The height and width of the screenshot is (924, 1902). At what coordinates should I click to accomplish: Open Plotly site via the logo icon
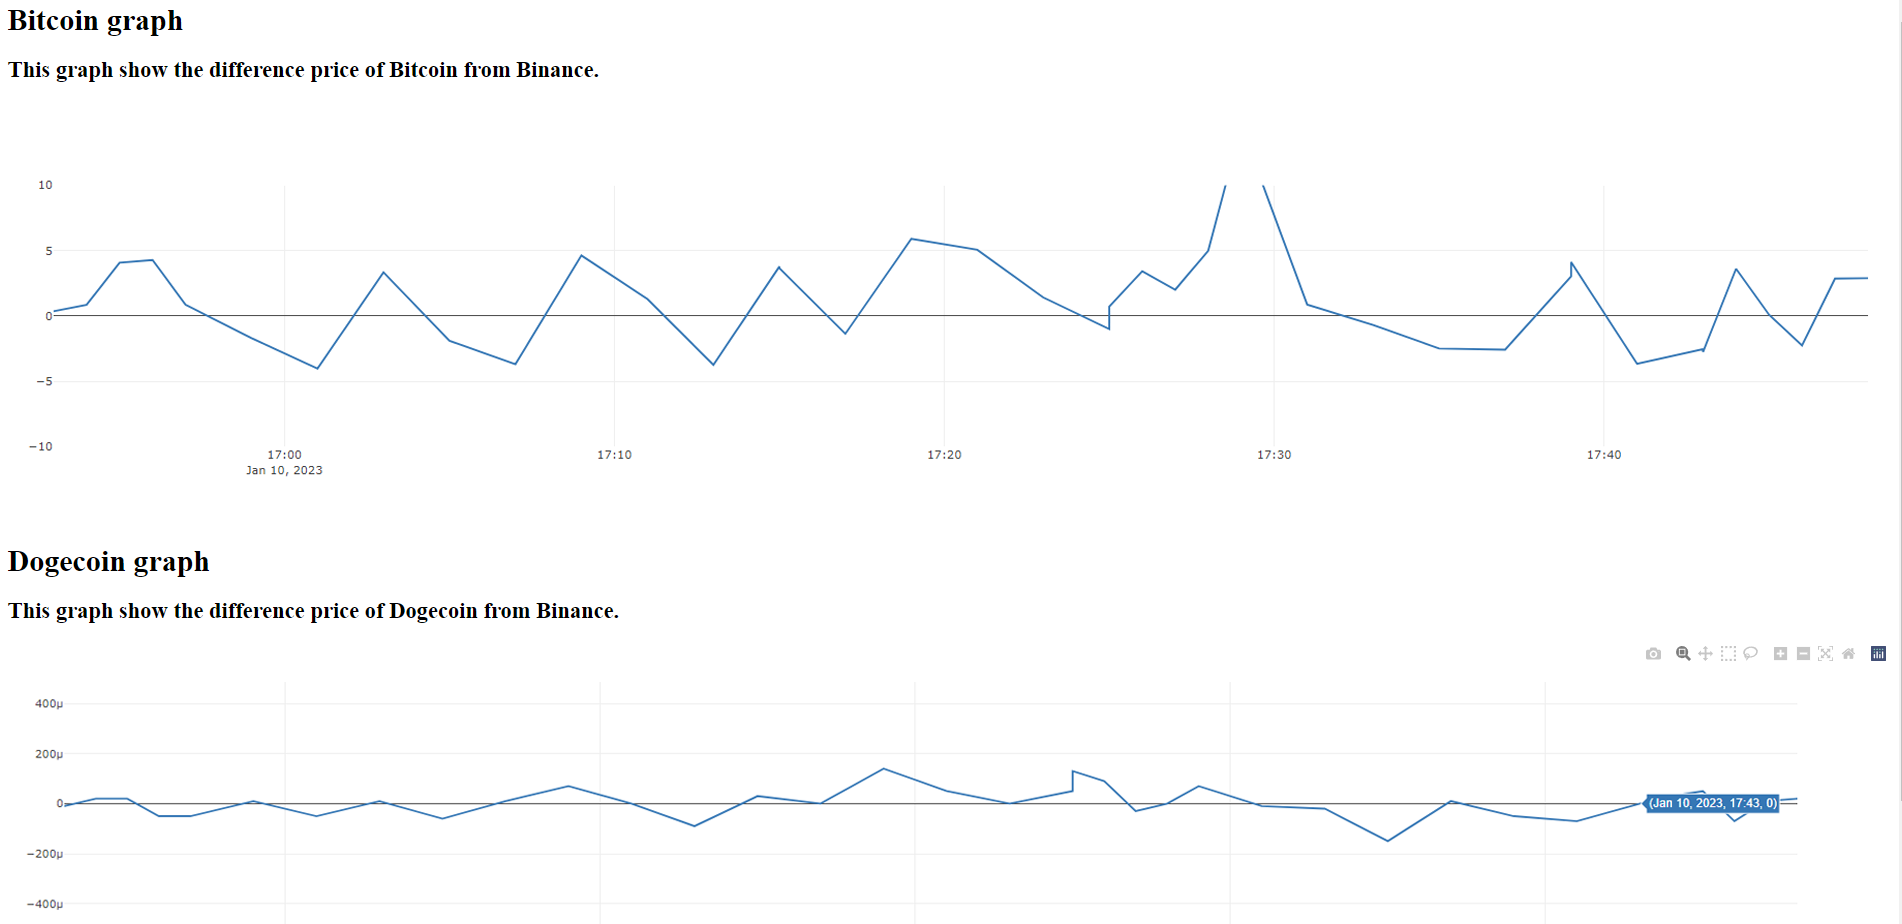pyautogui.click(x=1878, y=654)
